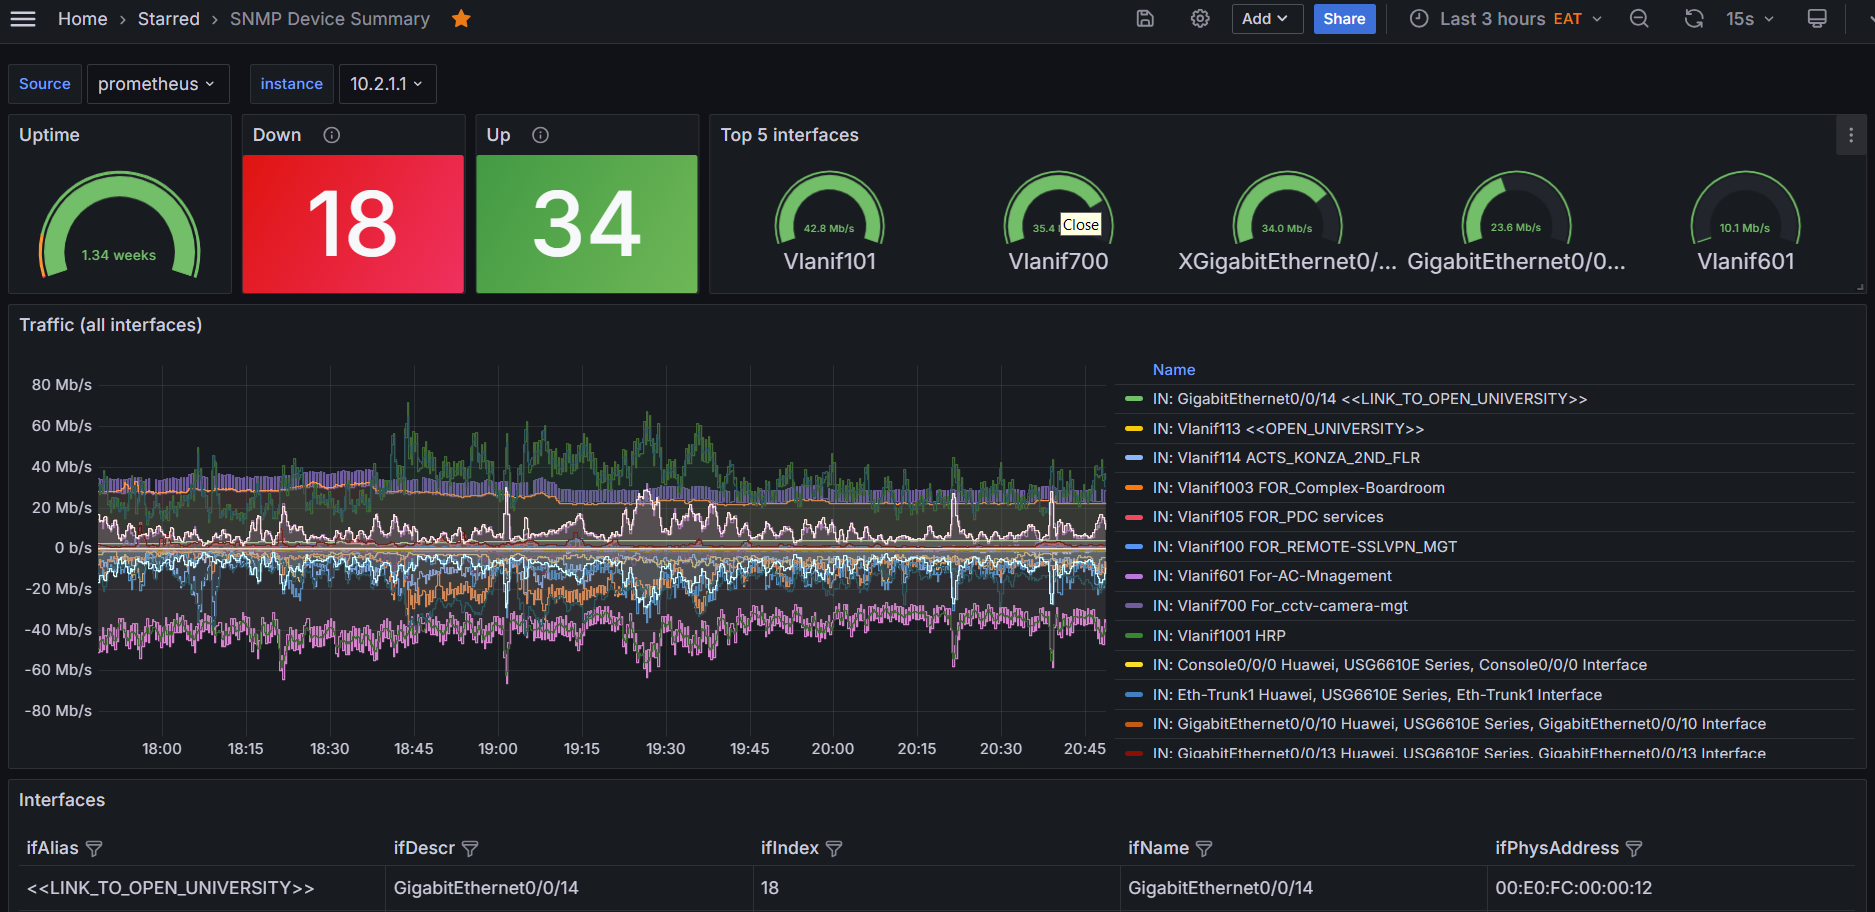Expand the prometheus source dropdown
The width and height of the screenshot is (1875, 912).
click(158, 84)
